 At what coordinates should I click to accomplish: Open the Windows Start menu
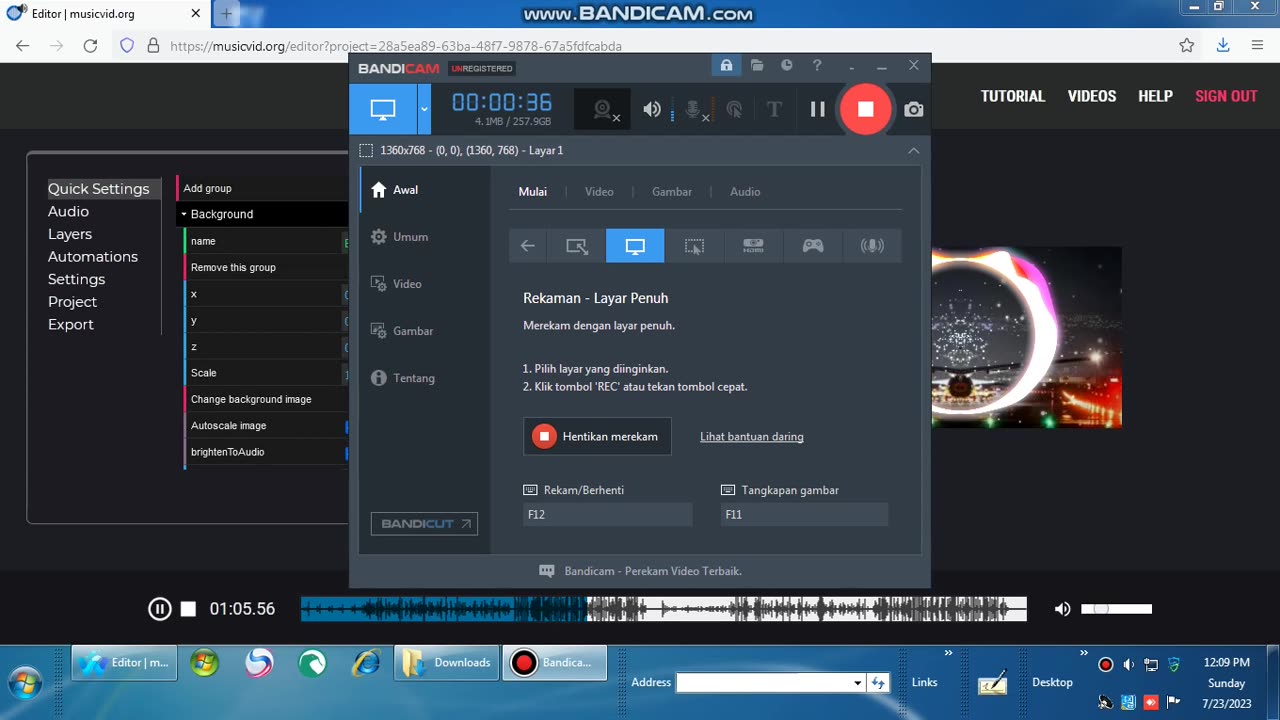tap(25, 684)
